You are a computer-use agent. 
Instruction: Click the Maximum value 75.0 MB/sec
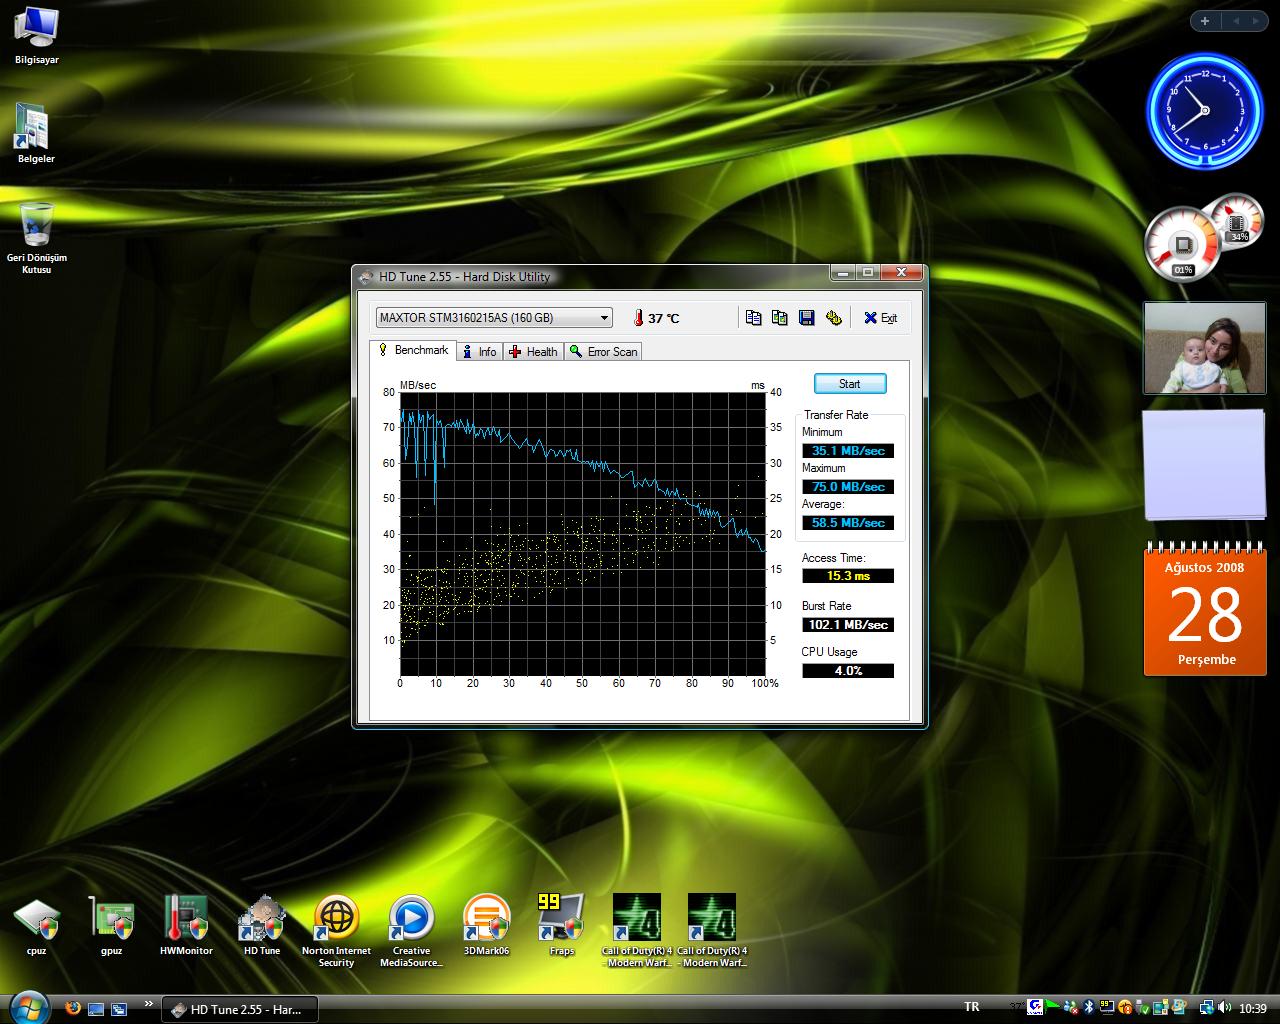(848, 487)
